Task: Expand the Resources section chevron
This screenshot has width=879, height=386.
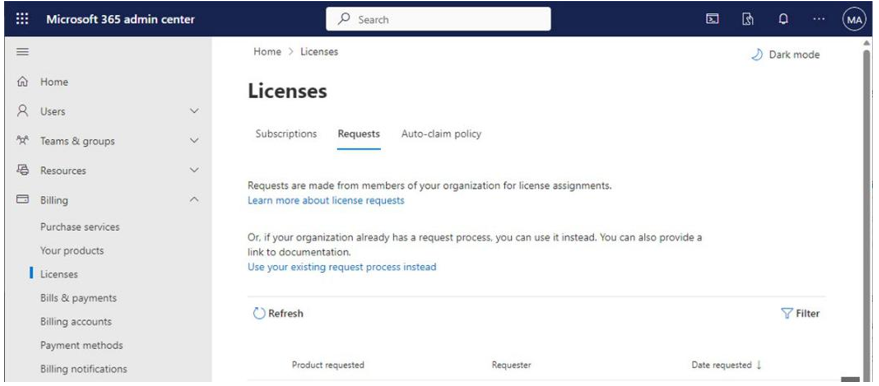Action: pos(195,170)
